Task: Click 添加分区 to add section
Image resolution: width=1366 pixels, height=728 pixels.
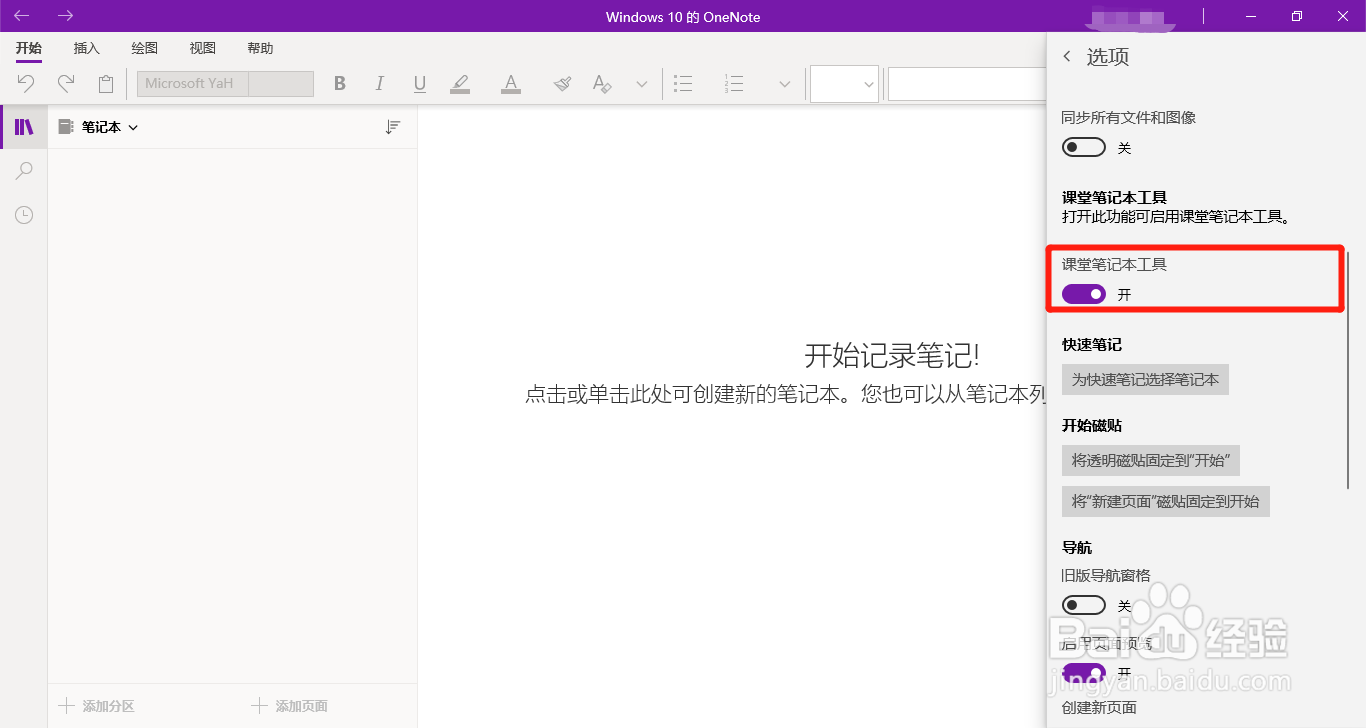Action: pos(97,706)
